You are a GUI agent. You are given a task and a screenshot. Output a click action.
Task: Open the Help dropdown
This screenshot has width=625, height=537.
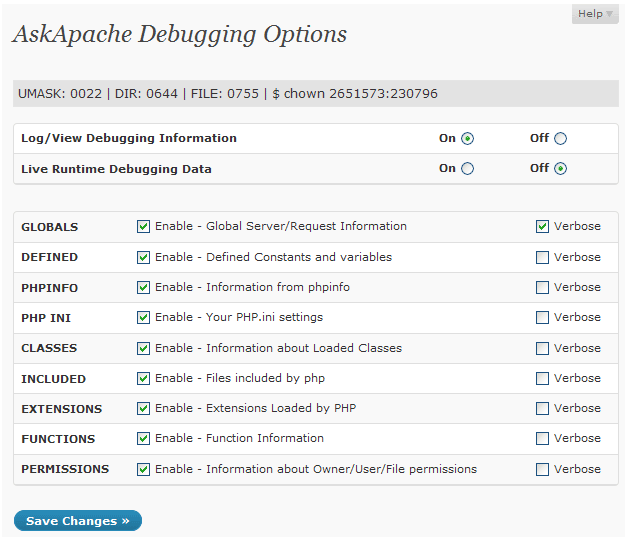[x=595, y=14]
